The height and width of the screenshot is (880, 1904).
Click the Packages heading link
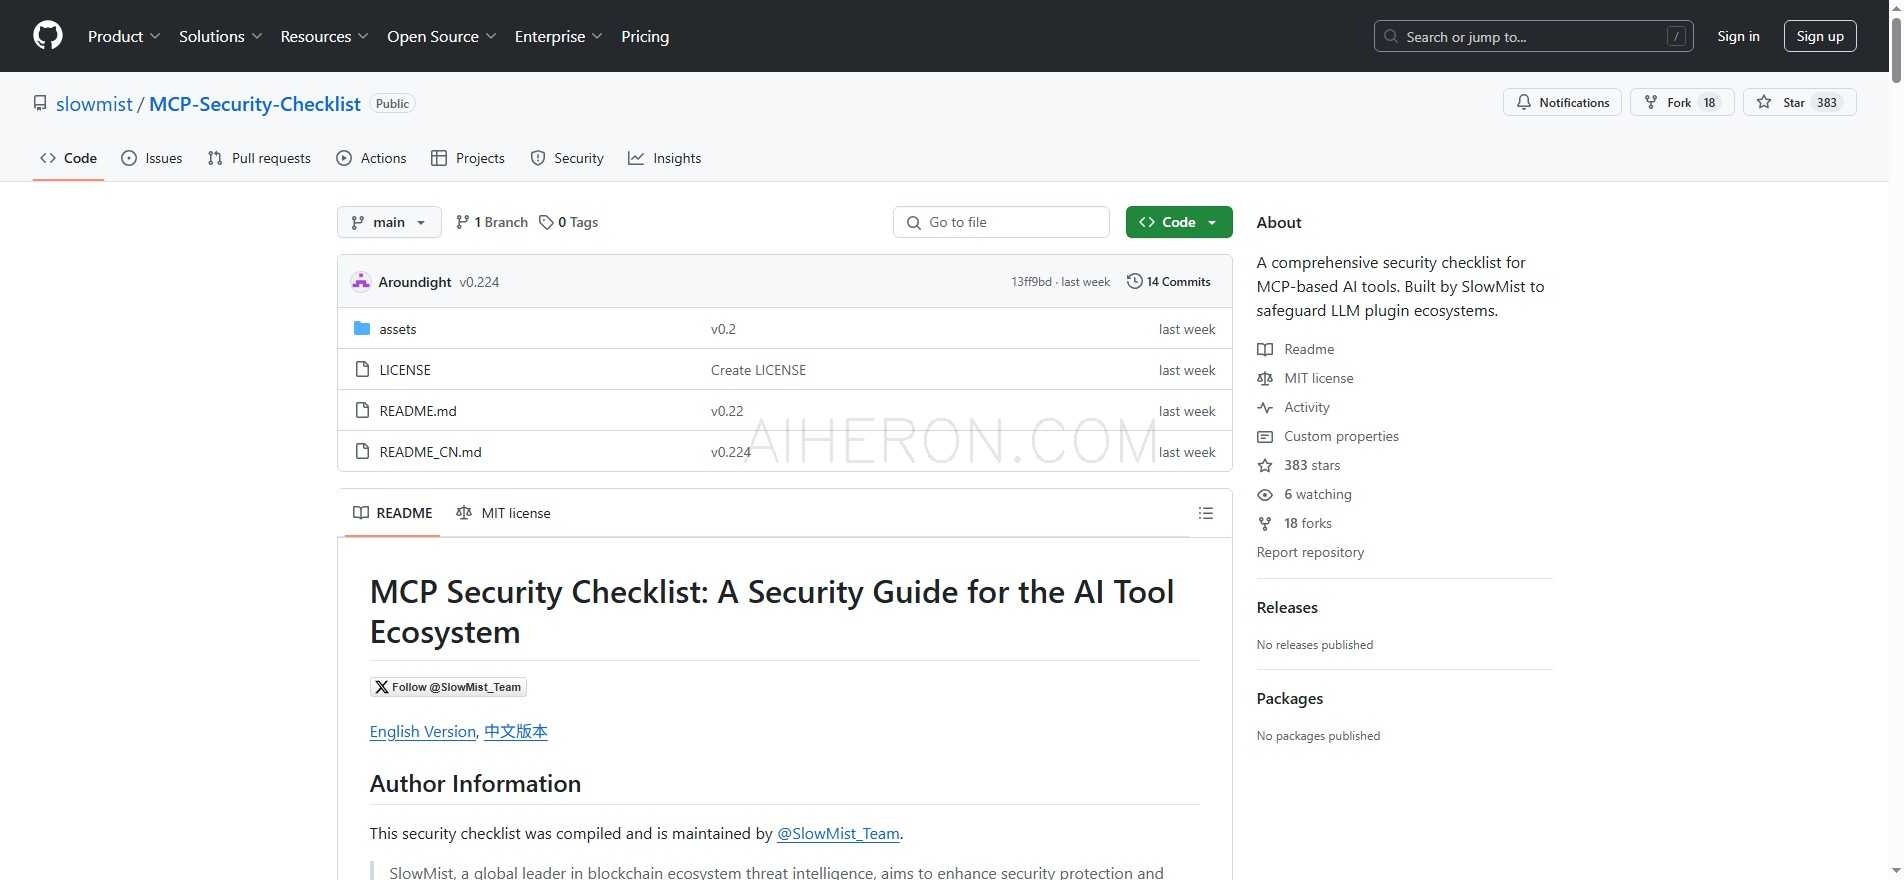coord(1289,699)
